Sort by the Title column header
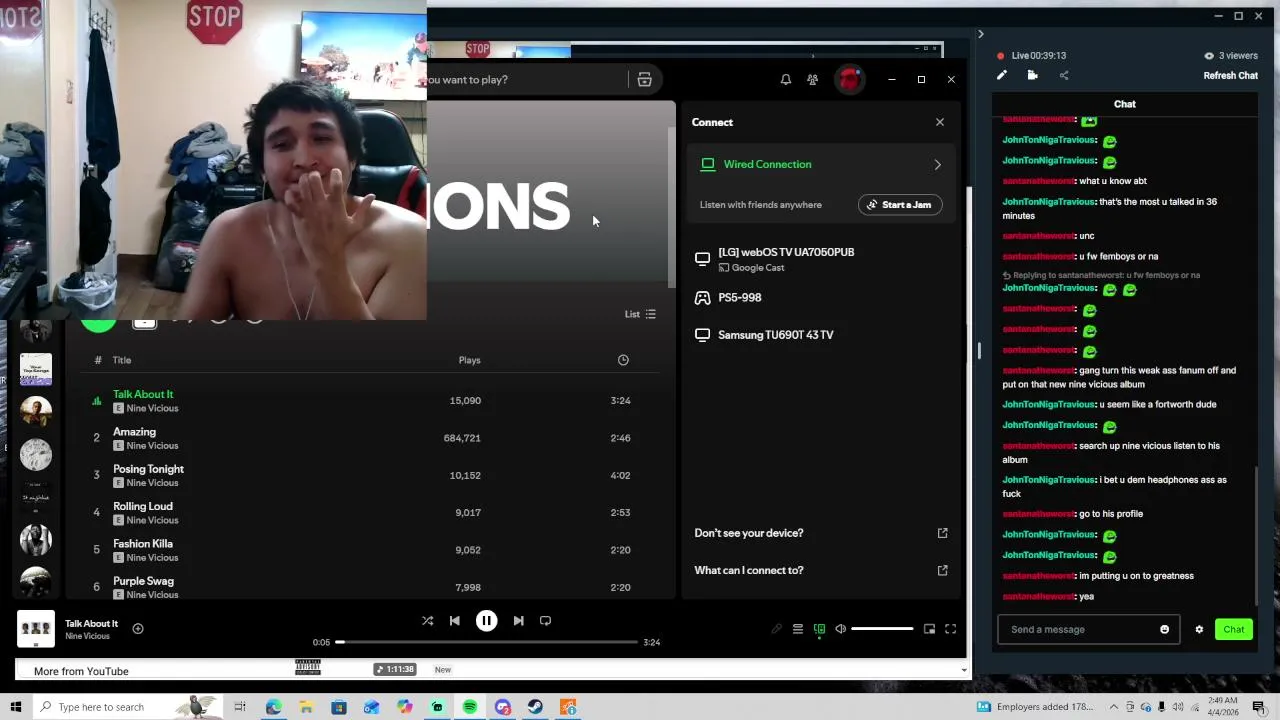The height and width of the screenshot is (720, 1280). click(122, 360)
